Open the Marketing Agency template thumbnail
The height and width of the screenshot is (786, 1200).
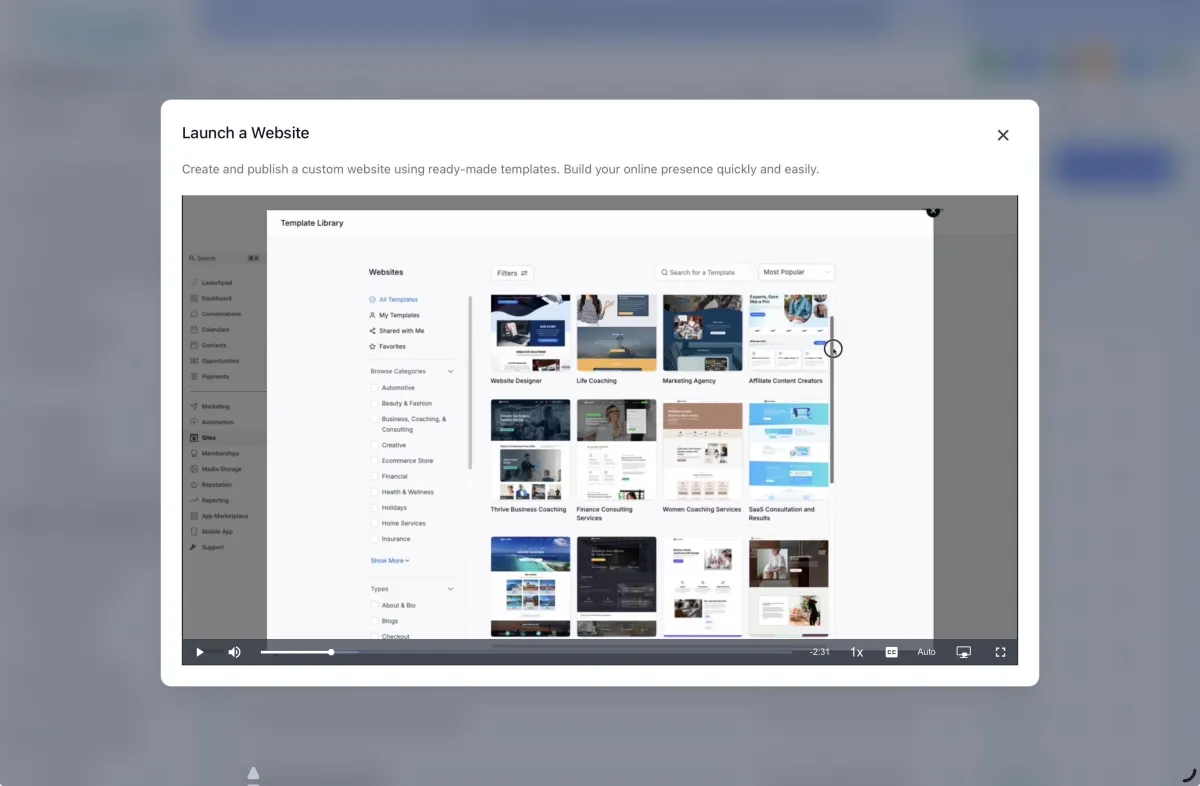click(702, 333)
